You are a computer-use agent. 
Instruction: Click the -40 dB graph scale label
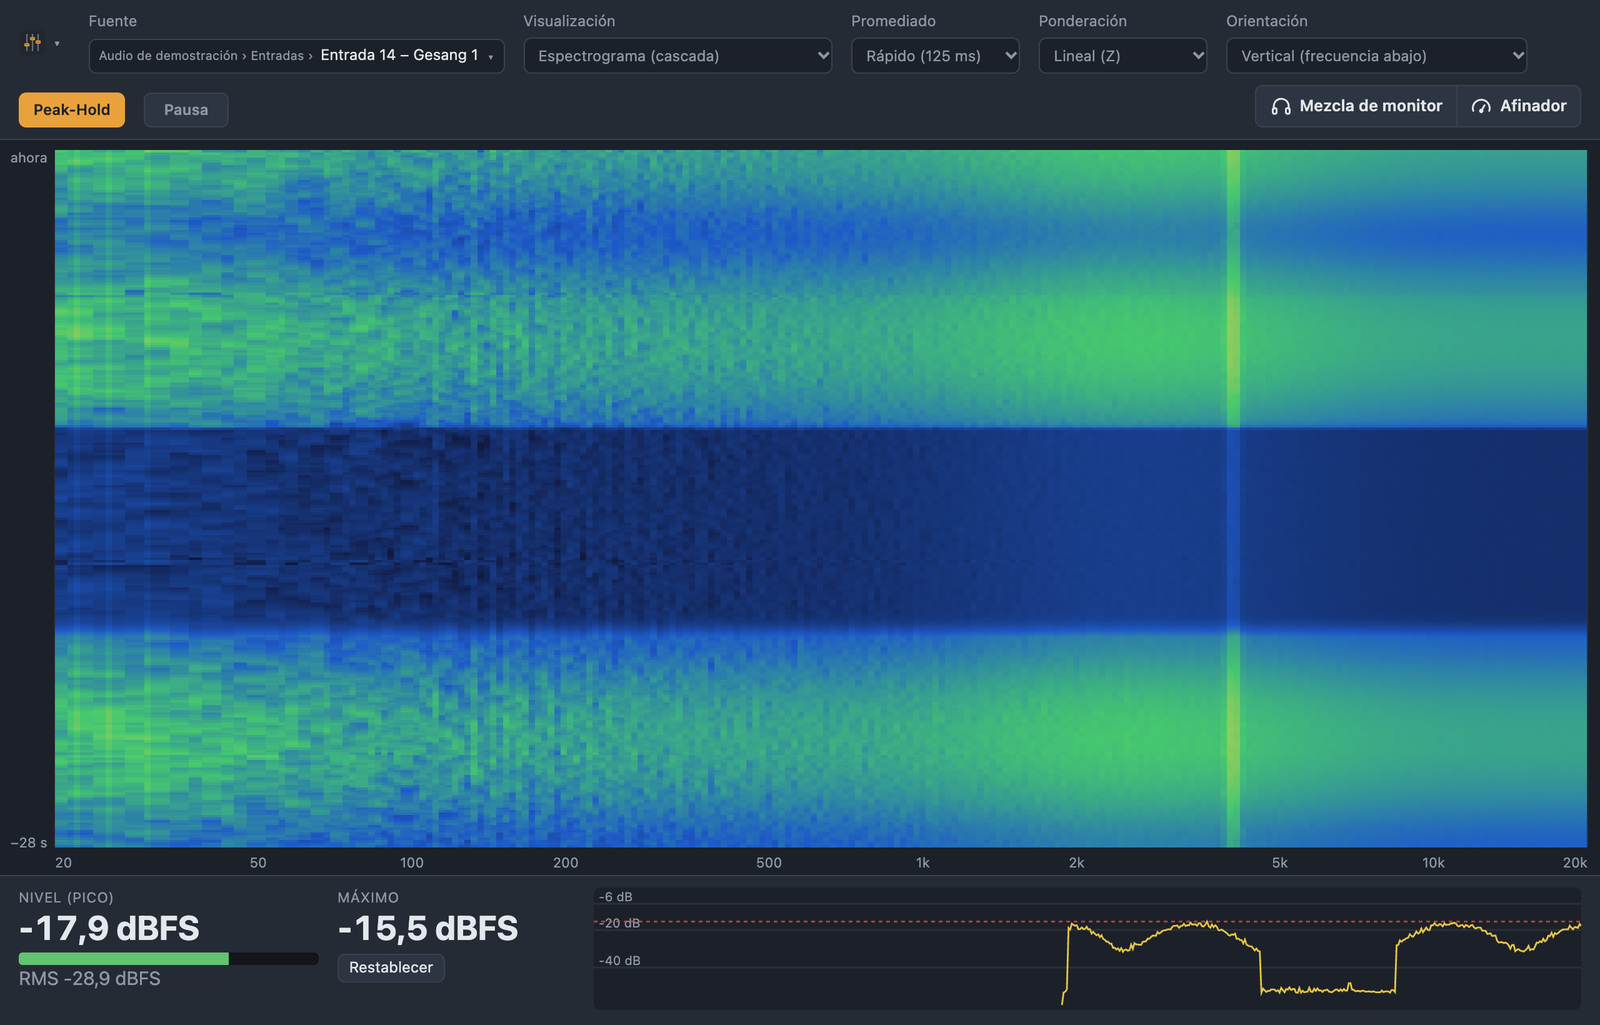coord(620,961)
